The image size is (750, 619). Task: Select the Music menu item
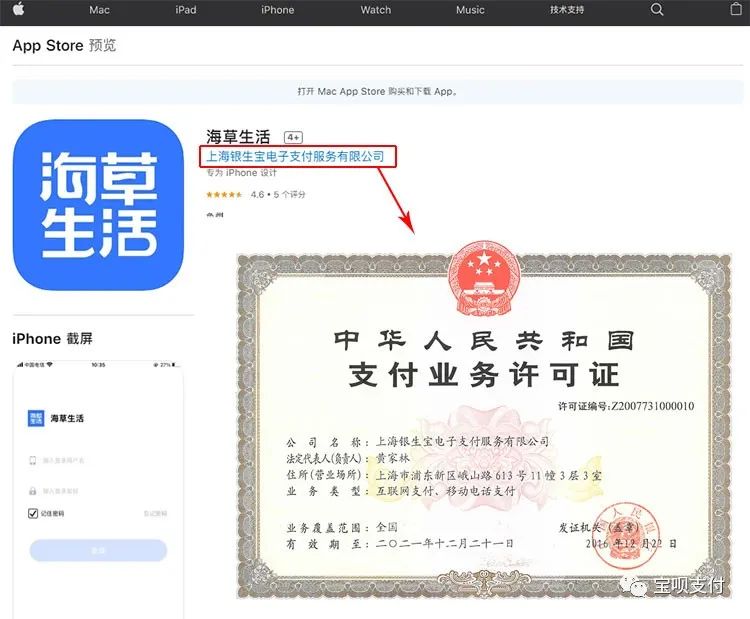click(x=470, y=10)
